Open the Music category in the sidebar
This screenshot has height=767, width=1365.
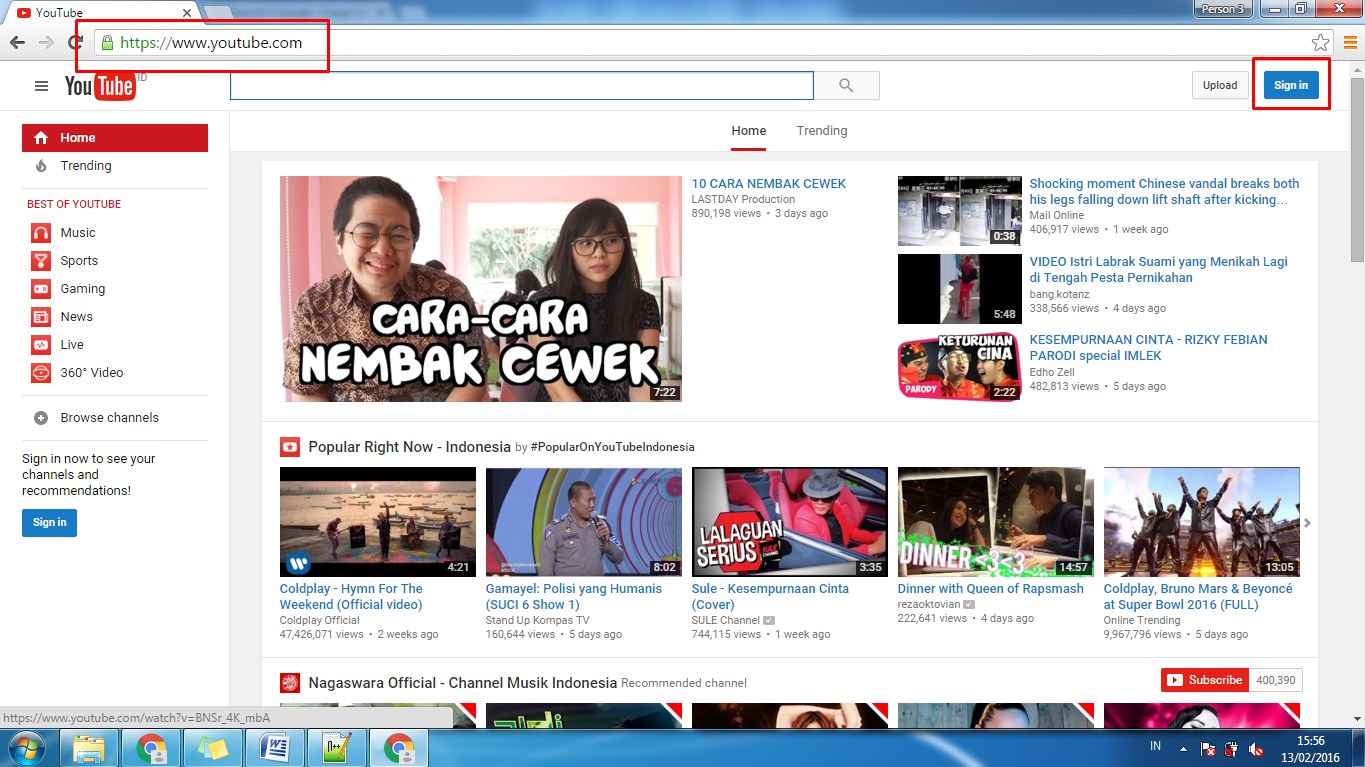tap(77, 232)
